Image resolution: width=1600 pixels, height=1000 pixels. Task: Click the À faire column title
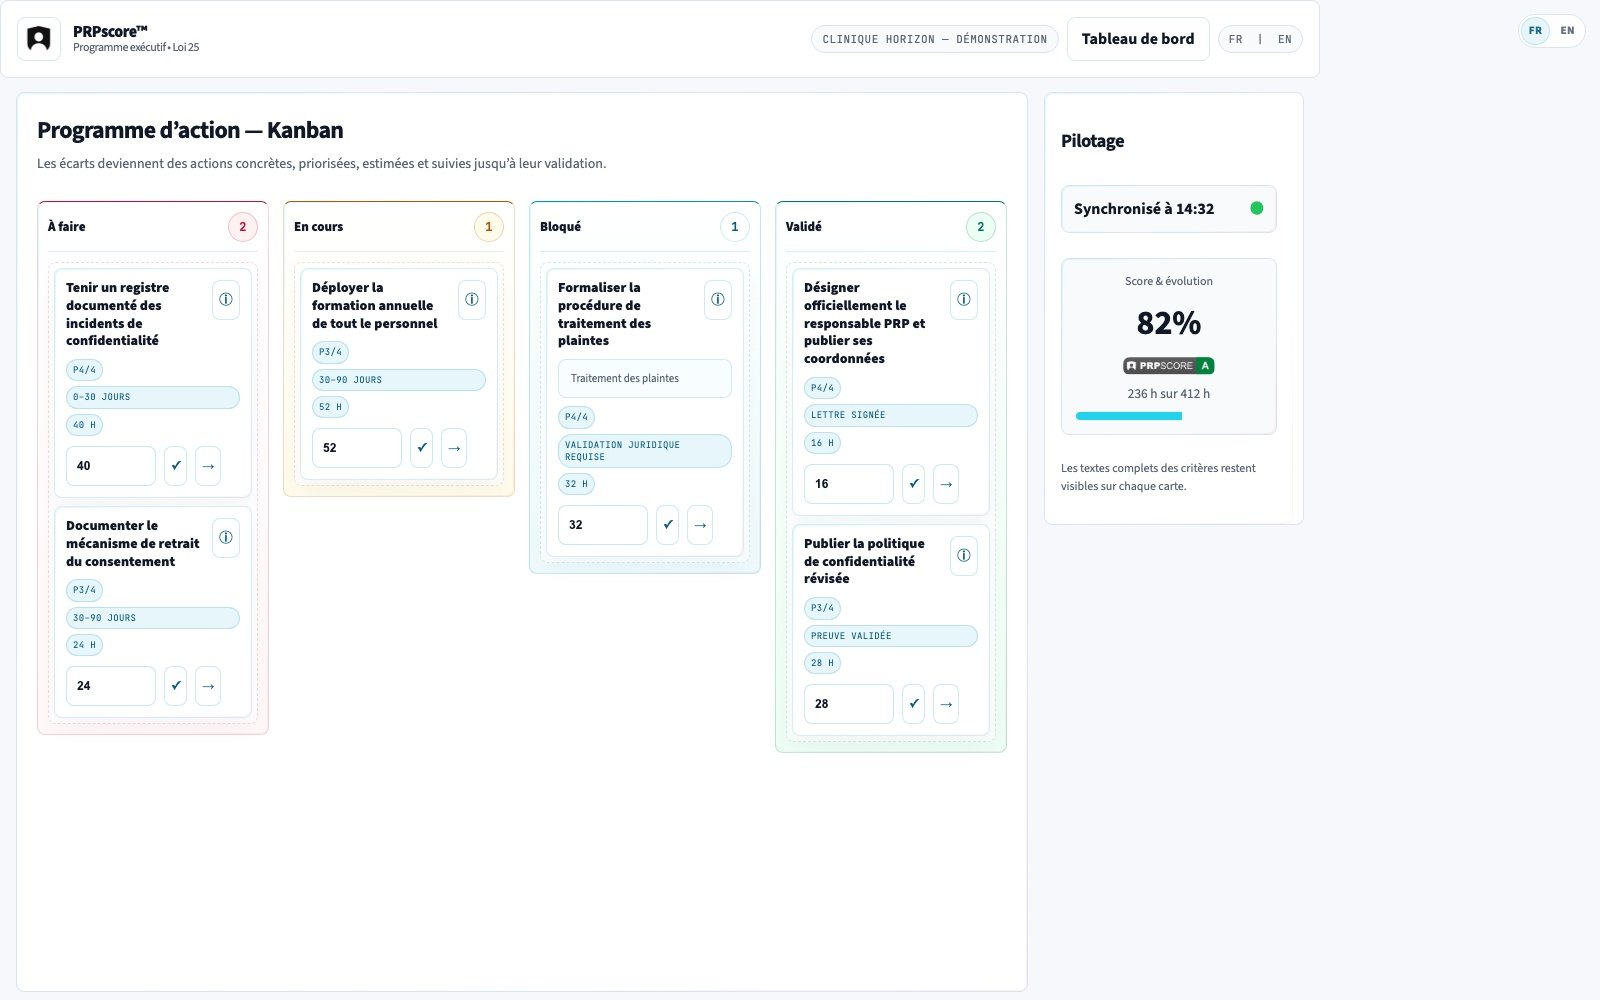click(67, 227)
